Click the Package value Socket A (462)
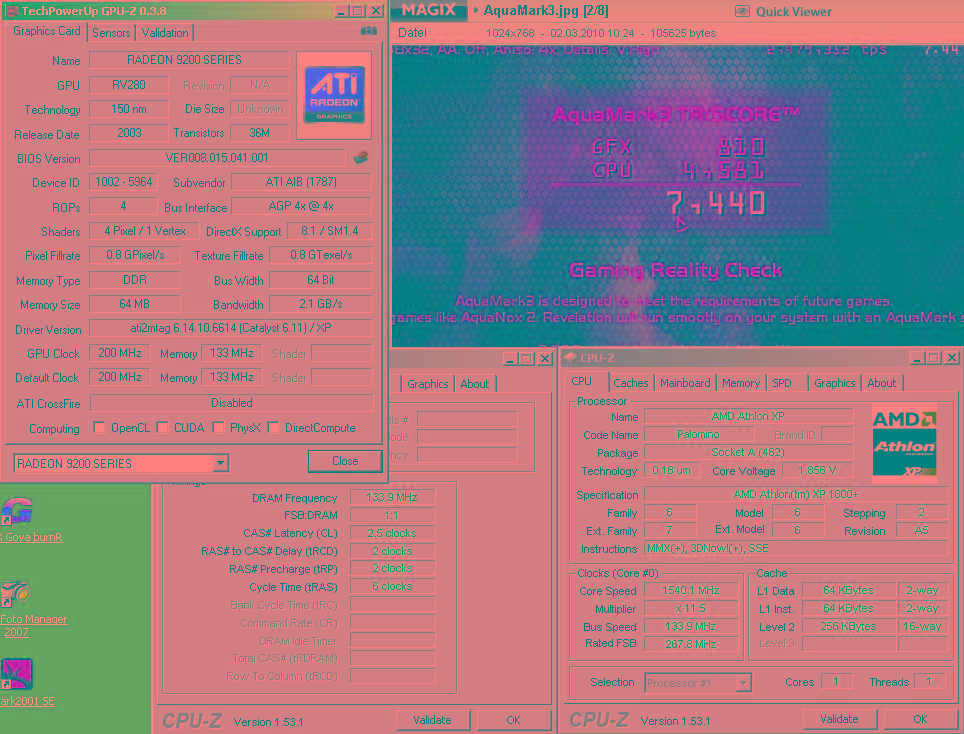This screenshot has height=734, width=964. 748,452
